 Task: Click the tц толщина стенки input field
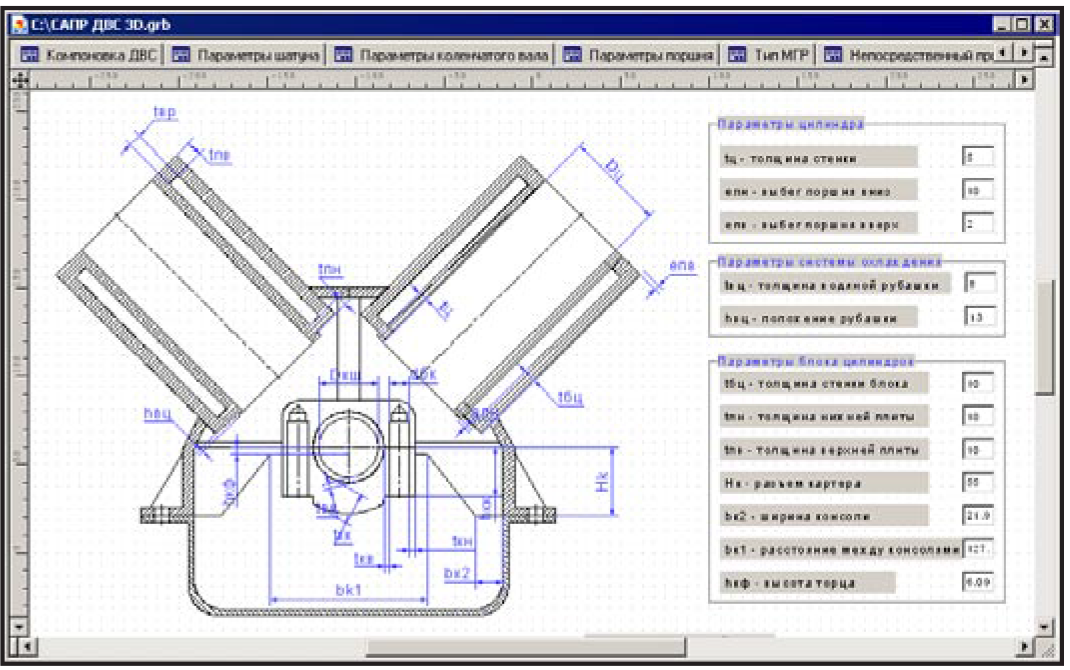[977, 157]
